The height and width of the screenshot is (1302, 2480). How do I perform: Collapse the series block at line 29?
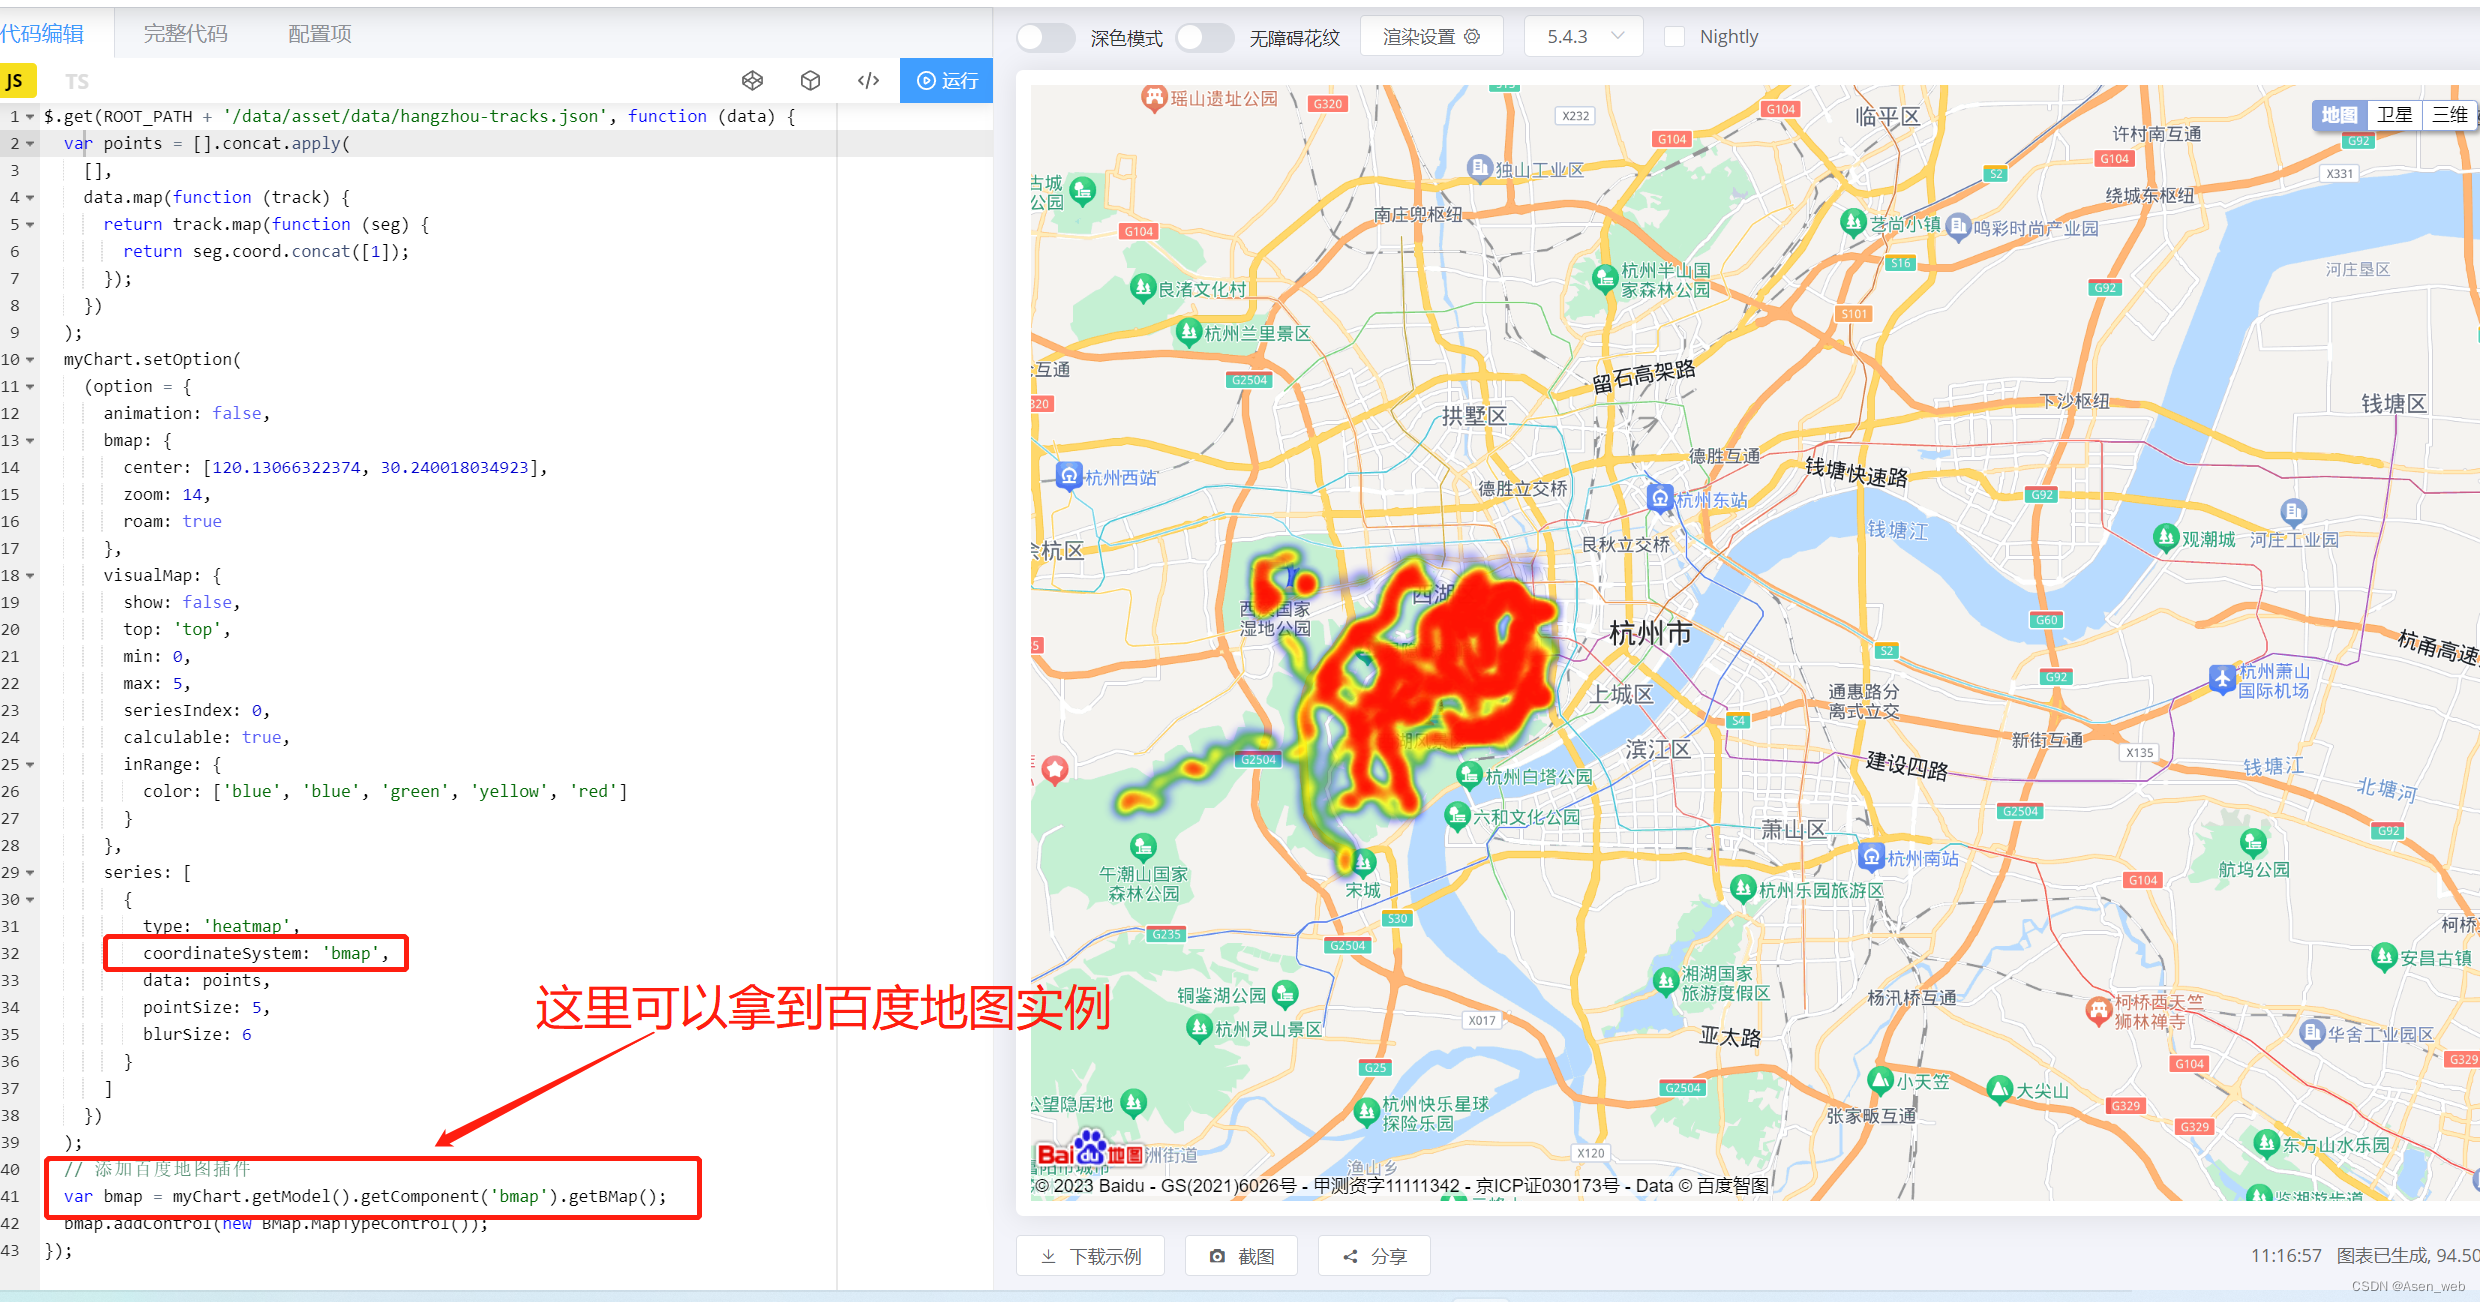[x=29, y=871]
